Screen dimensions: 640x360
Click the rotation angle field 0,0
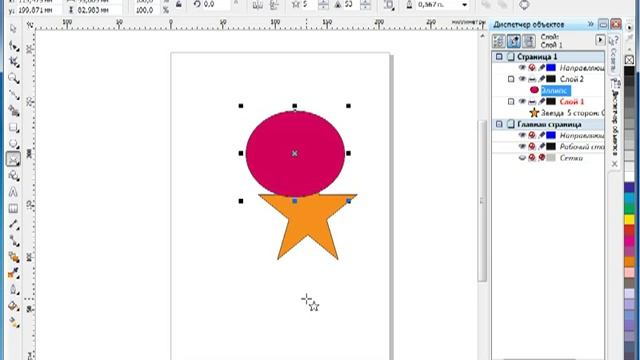[x=215, y=4]
